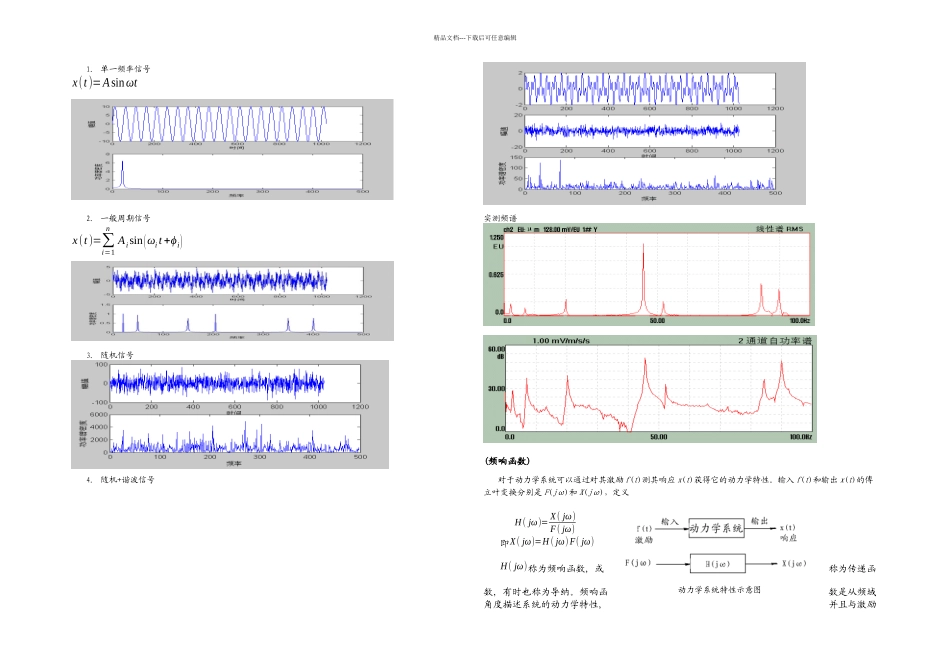
Task: Click the 动力学系统 block in diagram
Action: 716,528
